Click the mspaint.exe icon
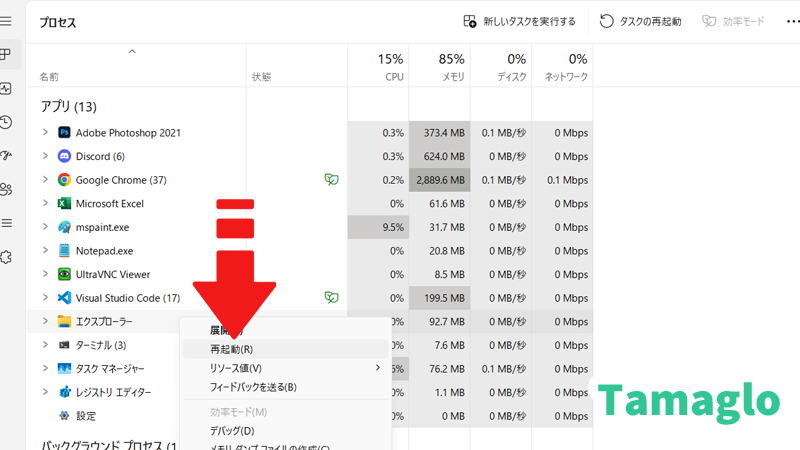800x450 pixels. pos(64,227)
